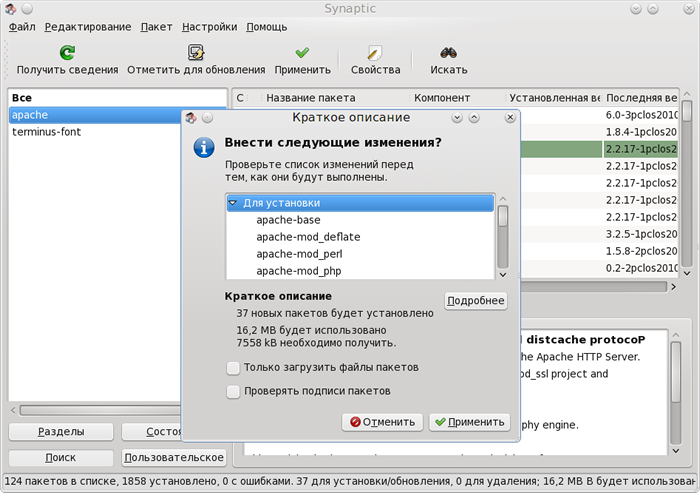Click dialog install list scrollbar thumb
This screenshot has height=493, width=700.
[x=503, y=216]
